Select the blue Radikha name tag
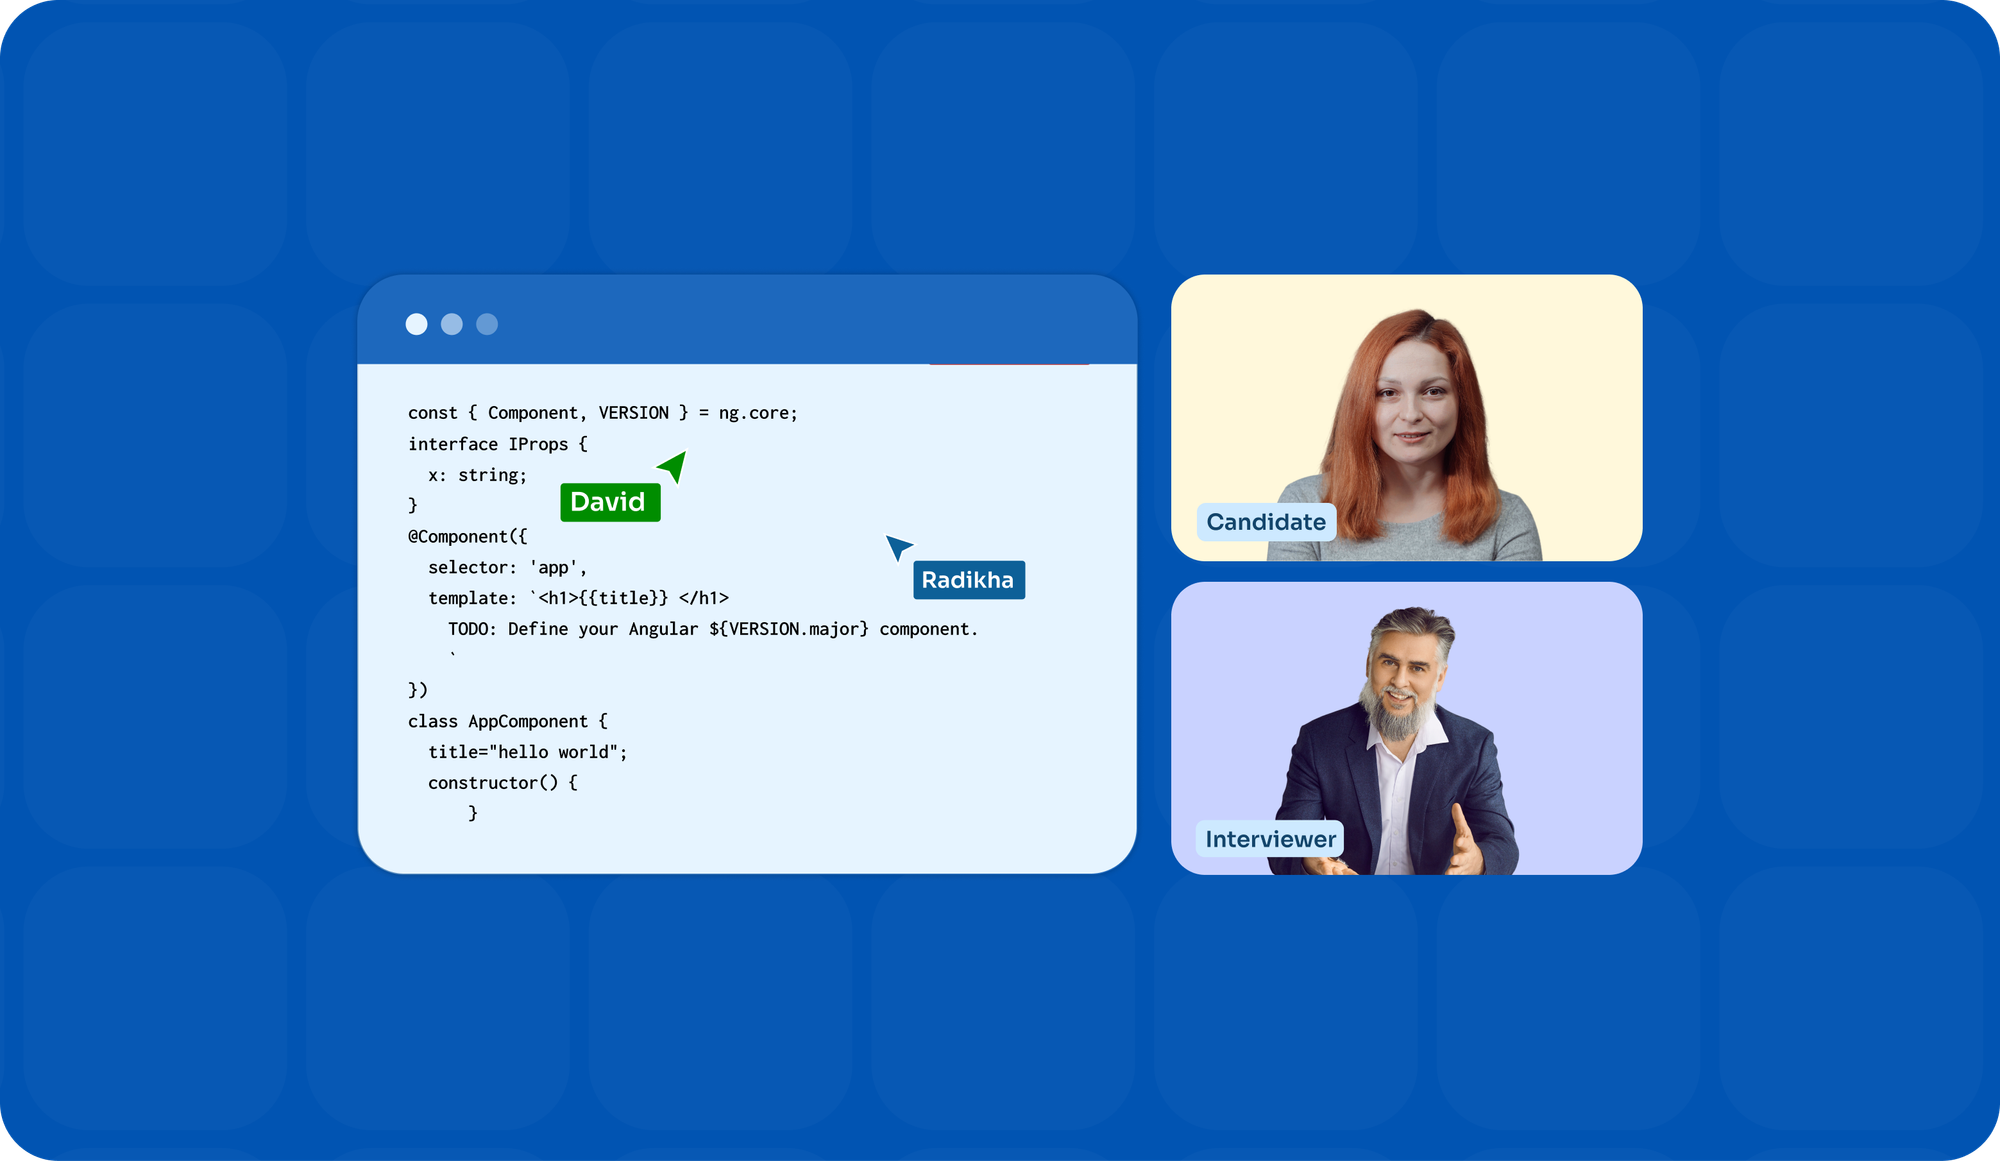This screenshot has height=1161, width=2000. click(969, 580)
